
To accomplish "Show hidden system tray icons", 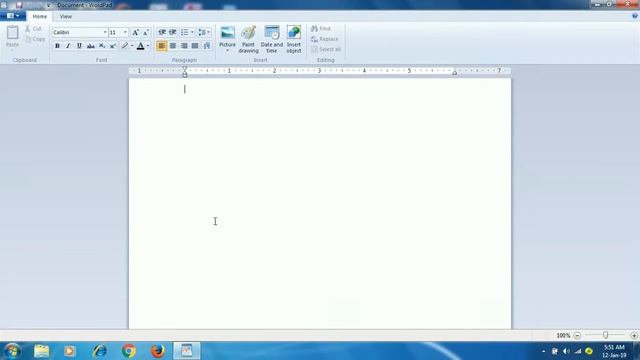I will tap(543, 351).
